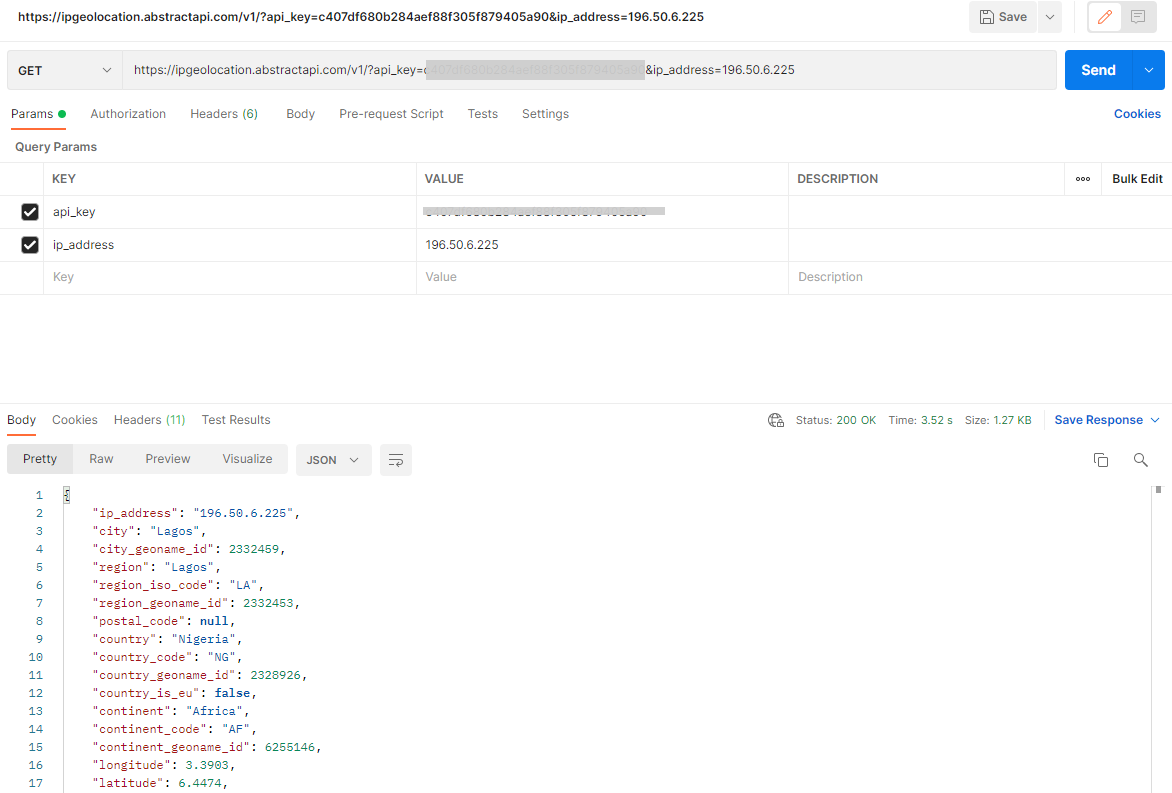Select the Raw view
1172x793 pixels.
pos(101,459)
